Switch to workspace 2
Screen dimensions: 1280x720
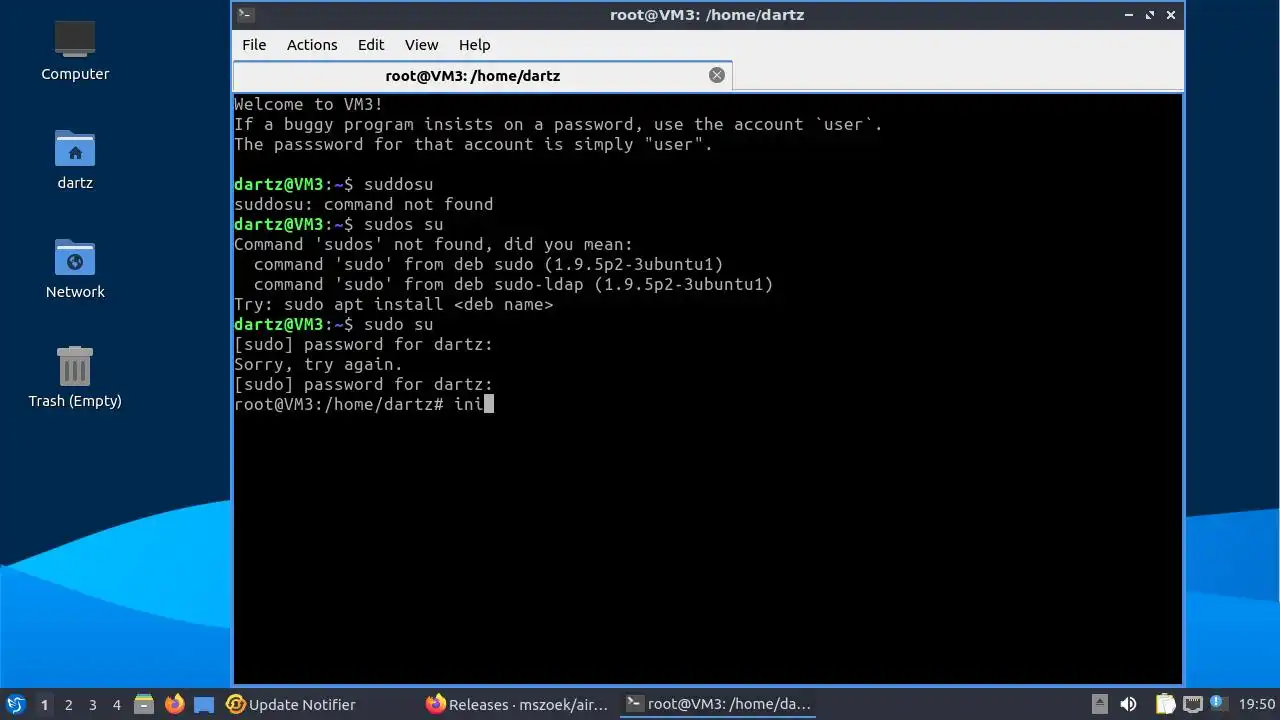coord(68,705)
